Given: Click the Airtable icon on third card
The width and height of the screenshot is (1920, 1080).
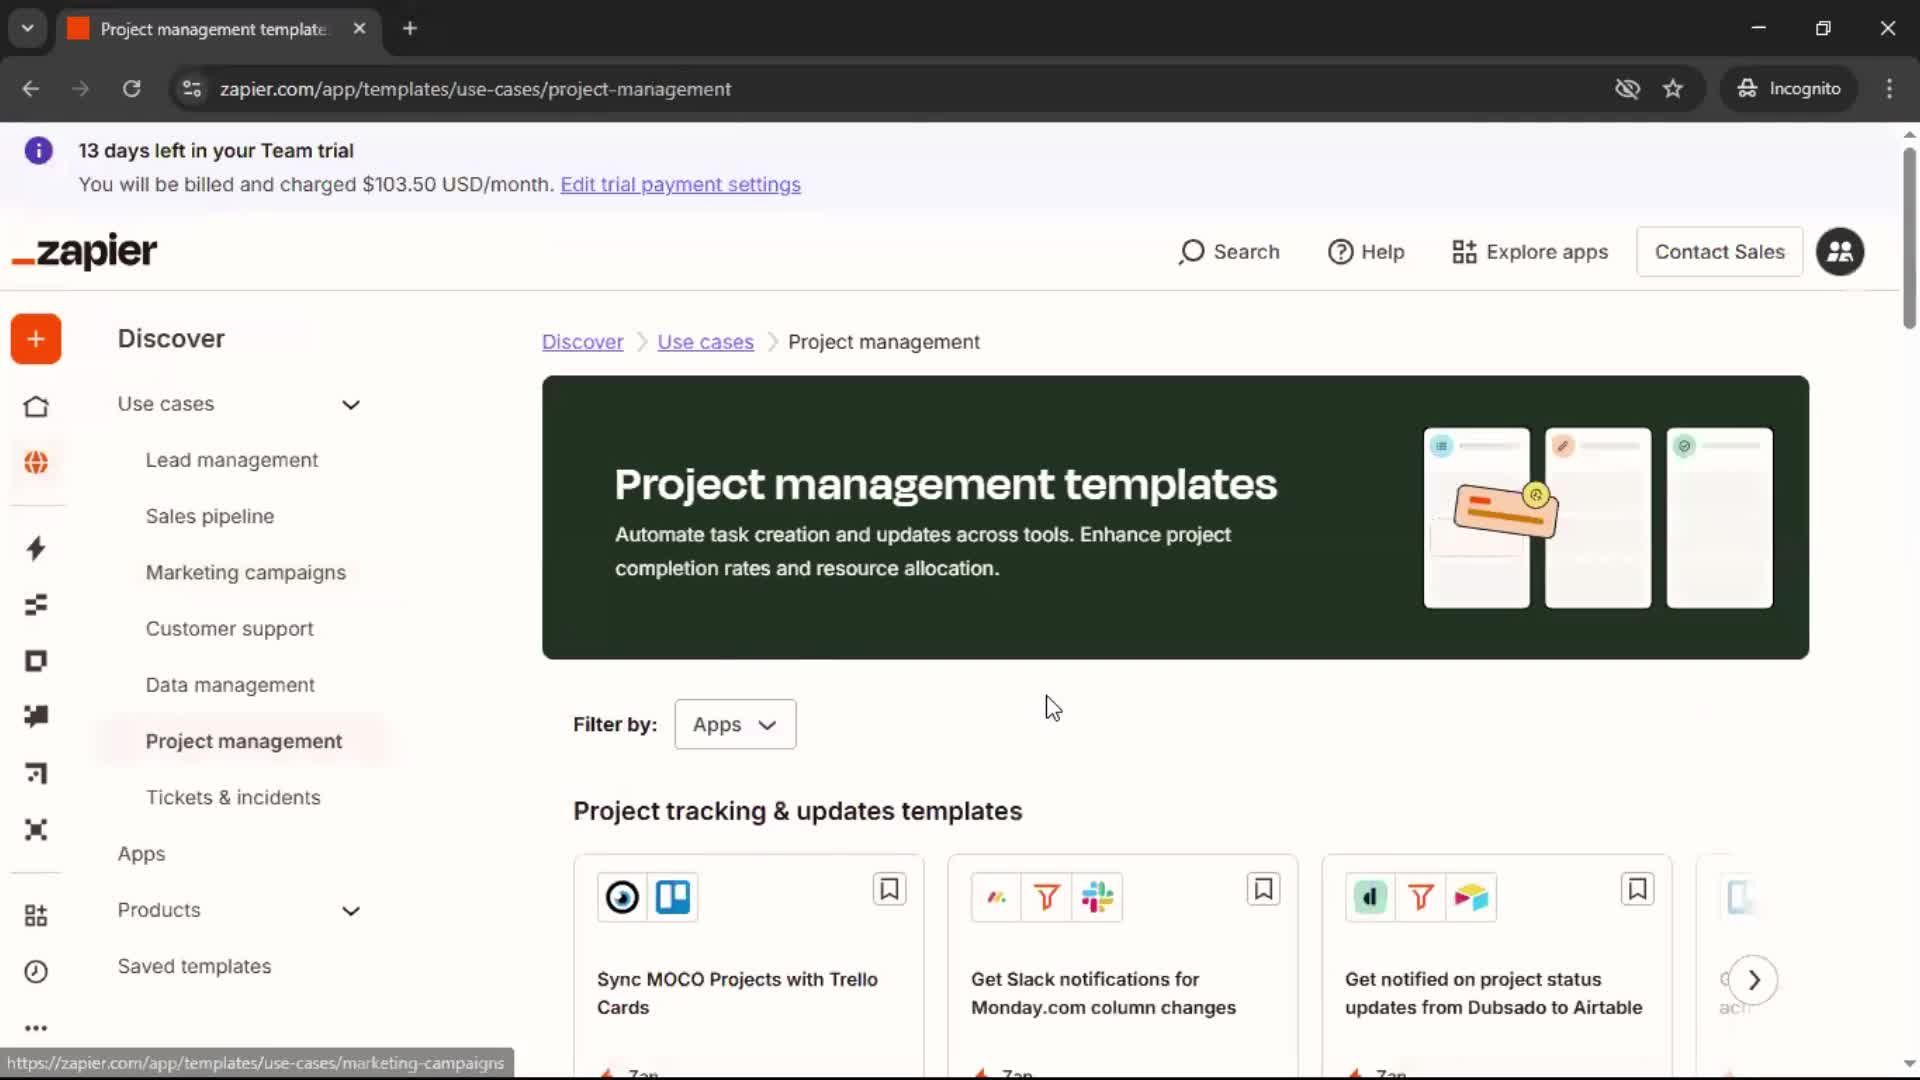Looking at the screenshot, I should pos(1471,897).
